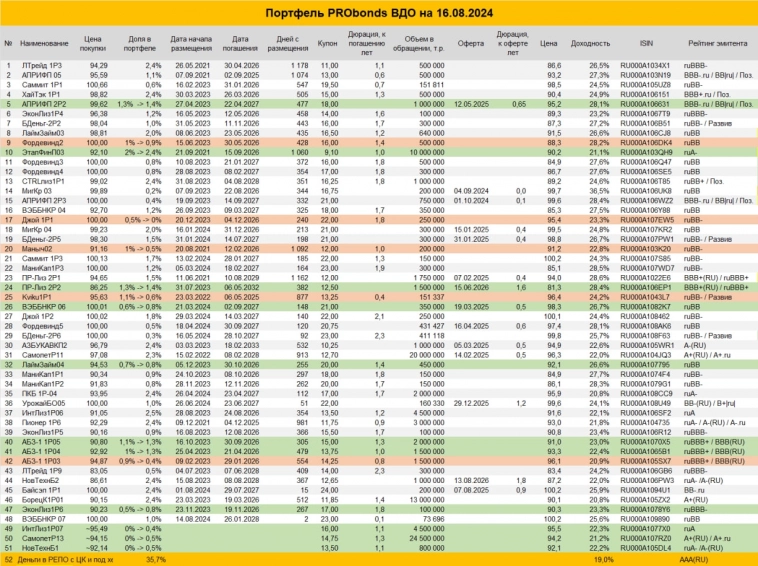Click the 'Дата начала размещения' header
The height and width of the screenshot is (566, 758).
pyautogui.click(x=191, y=44)
